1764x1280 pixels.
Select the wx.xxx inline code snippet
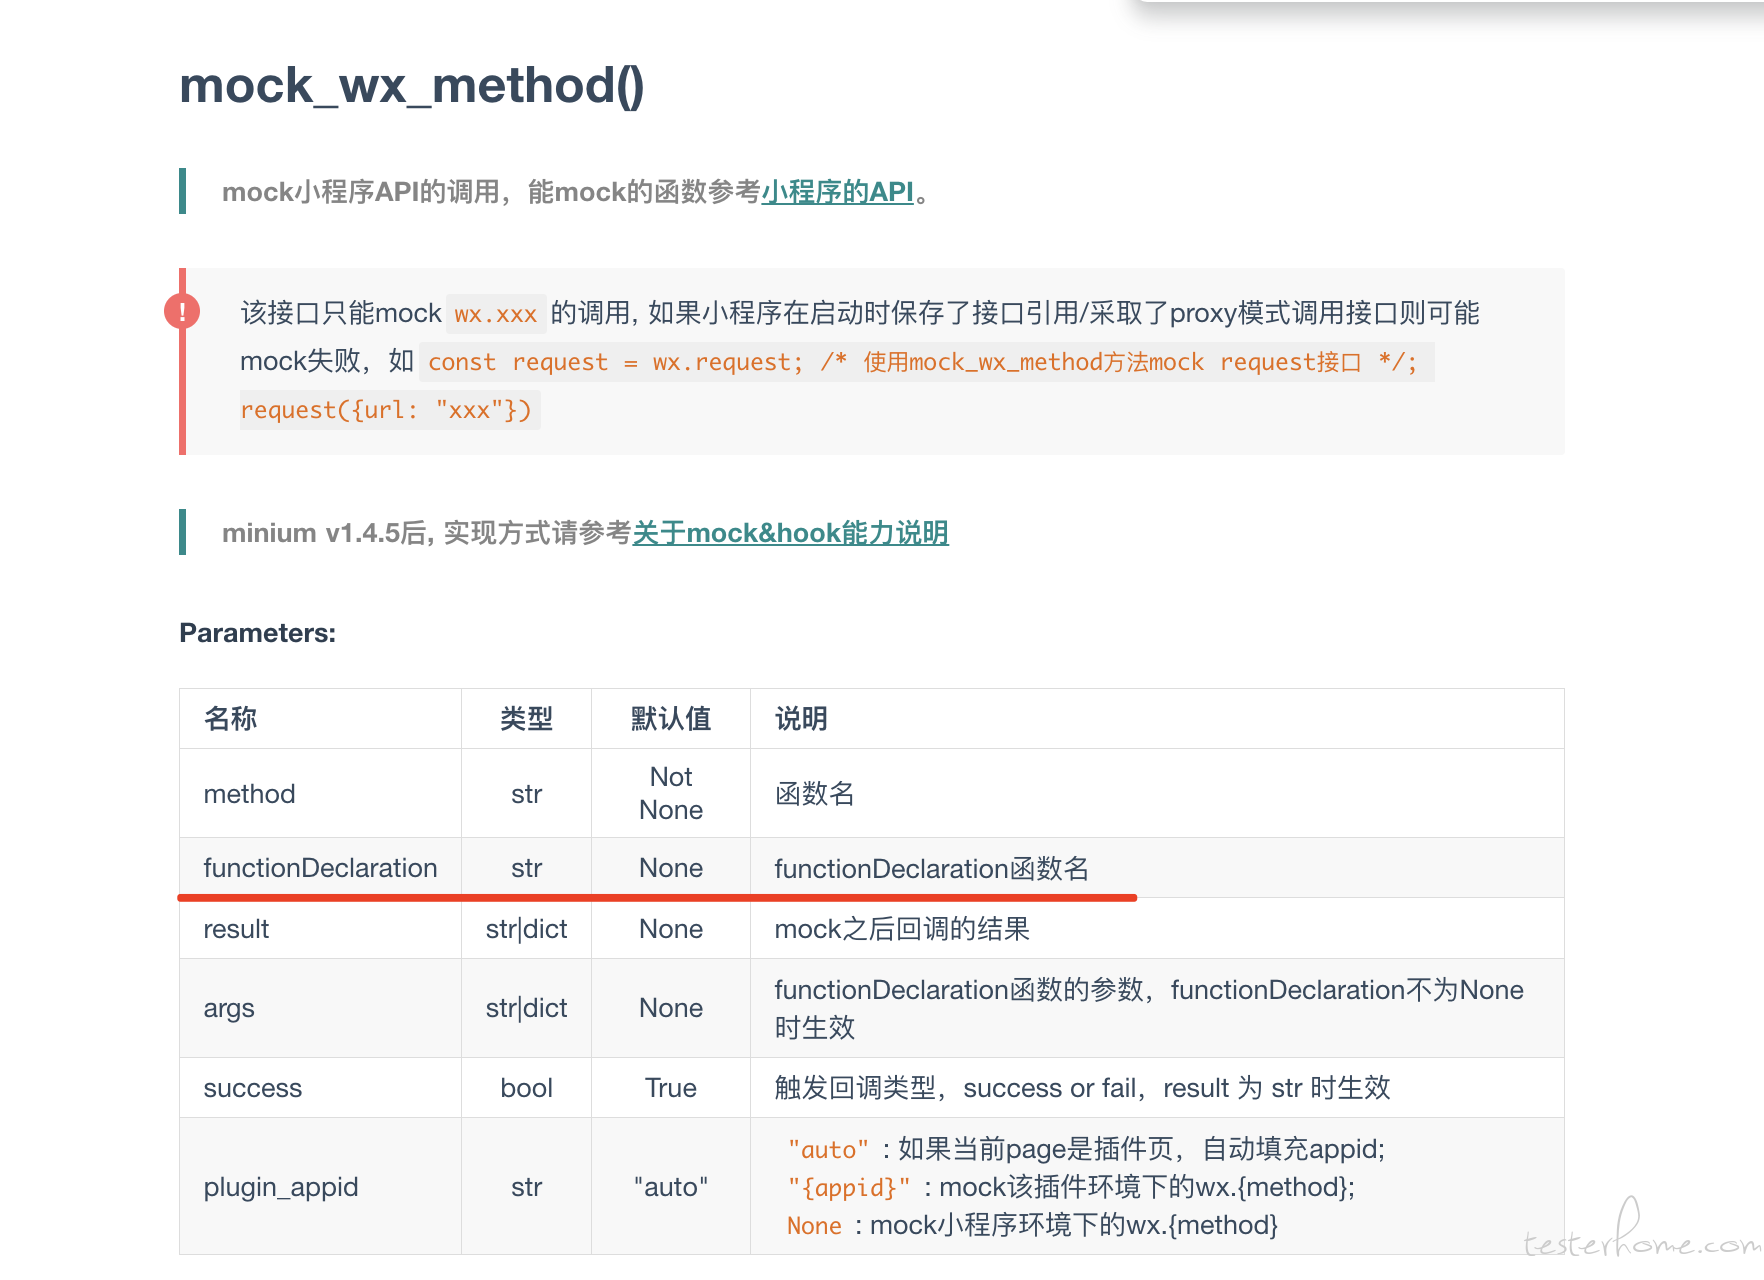[x=496, y=314]
